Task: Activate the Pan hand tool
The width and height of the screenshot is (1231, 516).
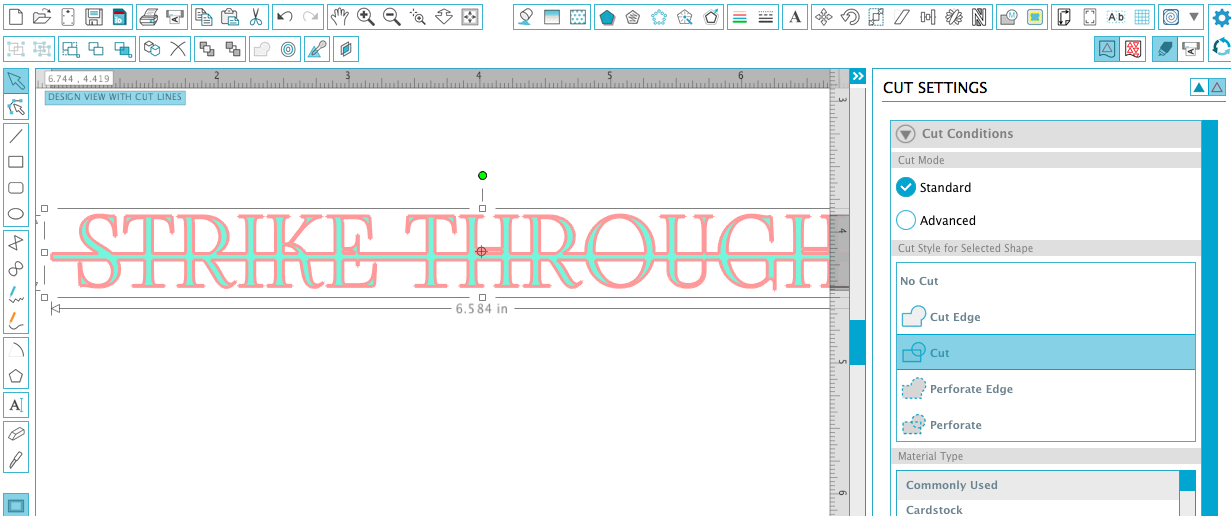Action: click(340, 17)
